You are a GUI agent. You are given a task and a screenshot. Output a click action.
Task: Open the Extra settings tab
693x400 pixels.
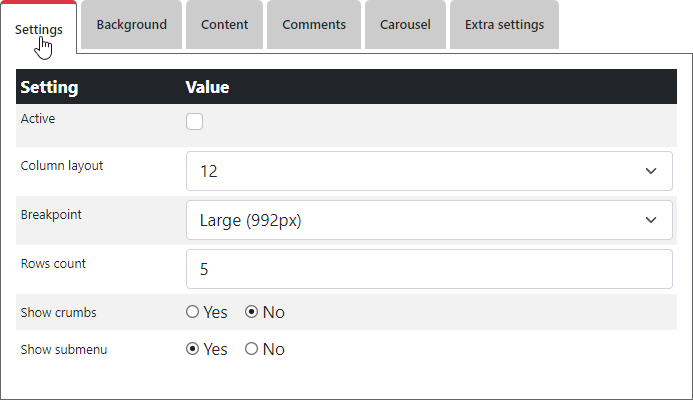tap(504, 25)
